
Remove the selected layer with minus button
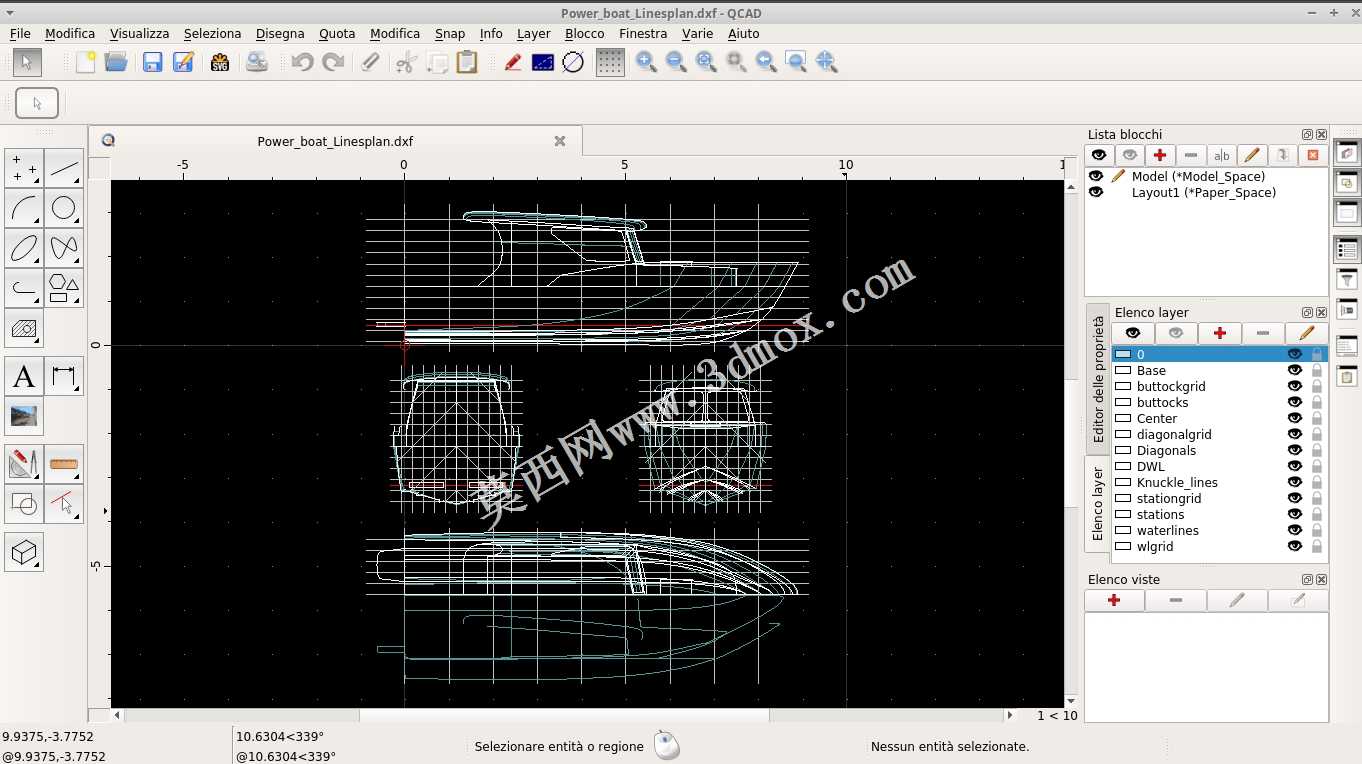click(1263, 333)
